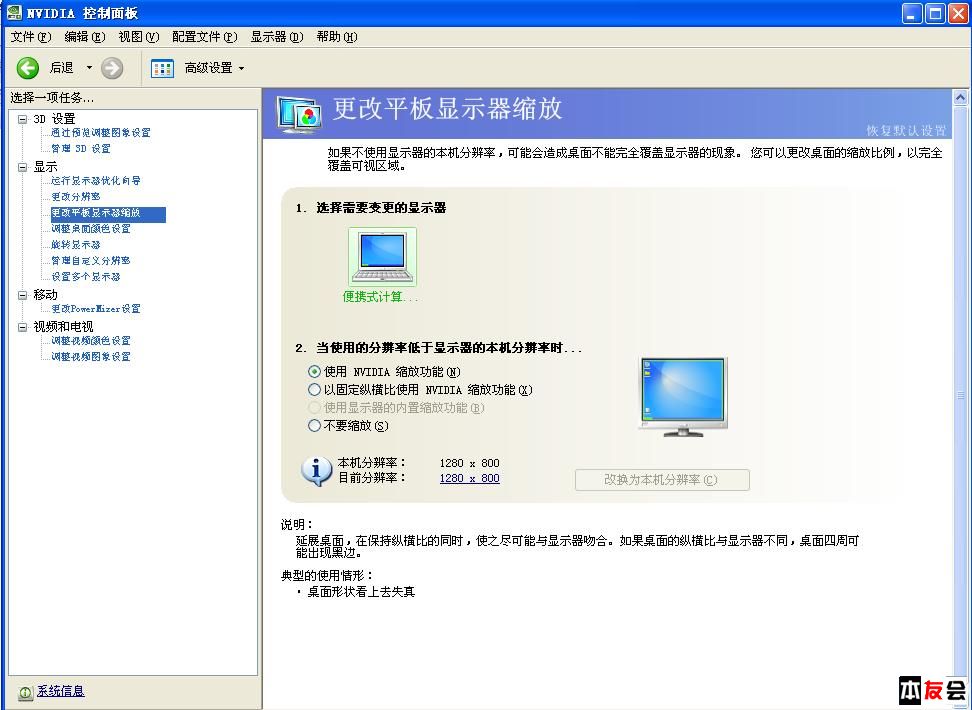Click the green Back arrow icon
972x710 pixels.
pos(27,68)
